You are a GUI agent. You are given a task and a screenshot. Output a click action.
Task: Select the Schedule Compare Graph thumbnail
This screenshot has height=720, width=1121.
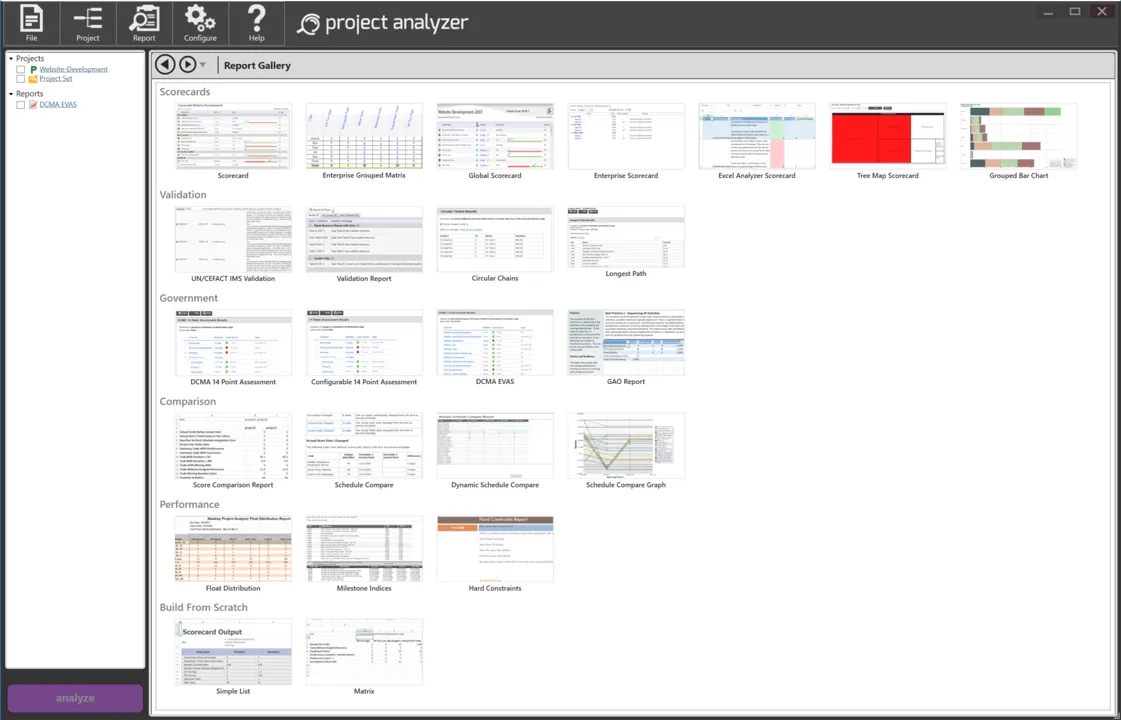click(x=626, y=445)
